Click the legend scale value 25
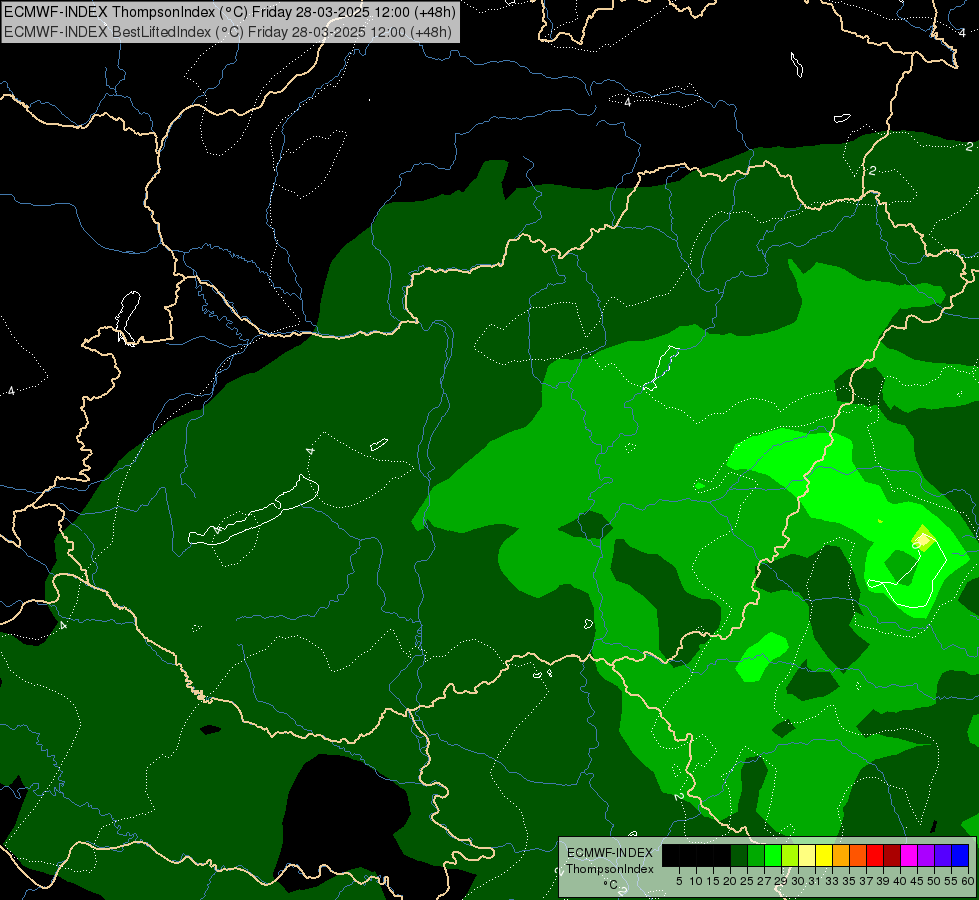This screenshot has height=900, width=979. (x=747, y=881)
